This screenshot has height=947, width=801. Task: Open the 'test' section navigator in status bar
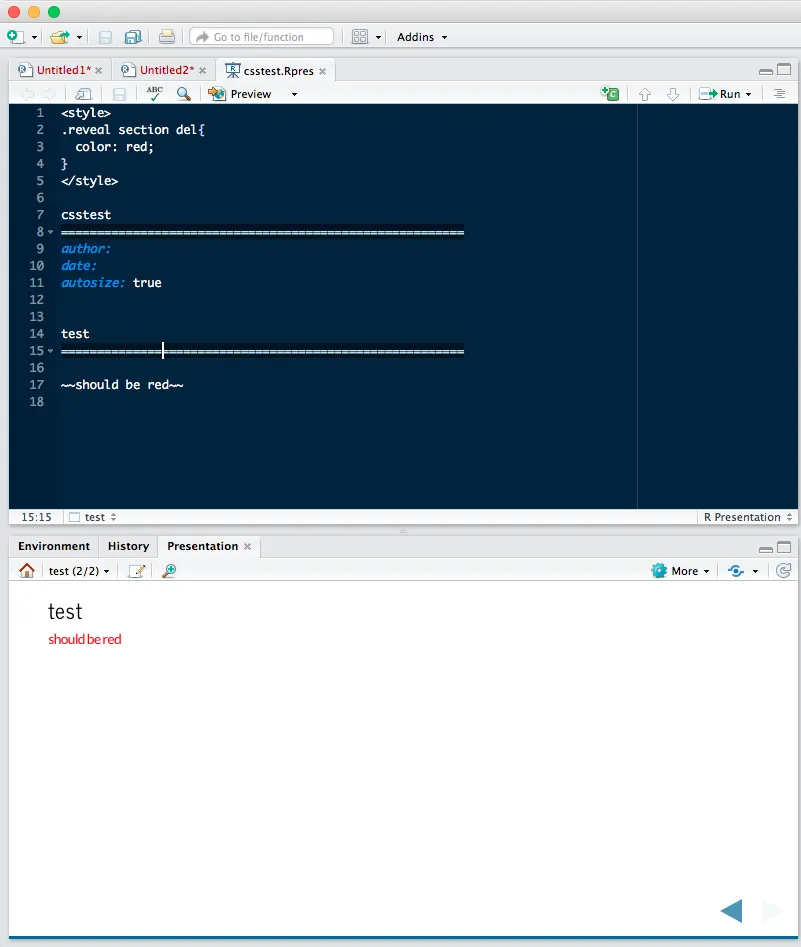point(92,517)
